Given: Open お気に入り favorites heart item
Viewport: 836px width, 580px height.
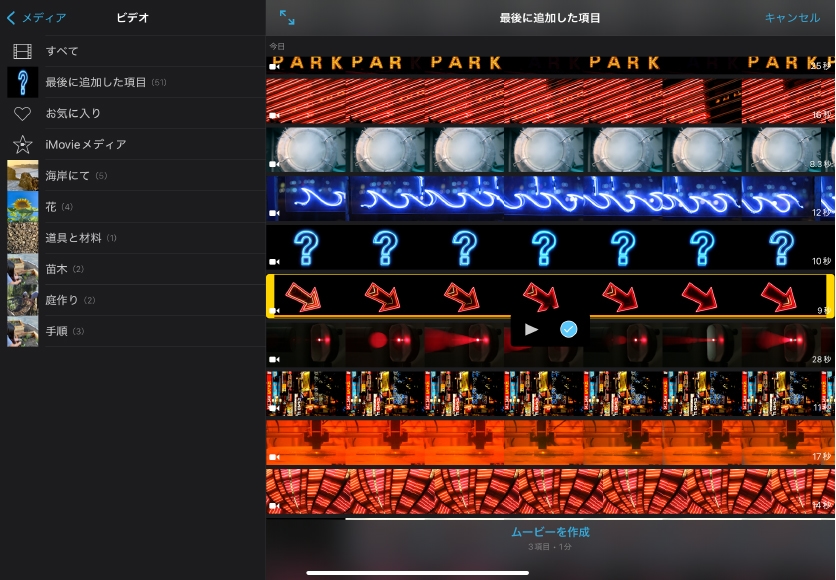Looking at the screenshot, I should pyautogui.click(x=73, y=113).
